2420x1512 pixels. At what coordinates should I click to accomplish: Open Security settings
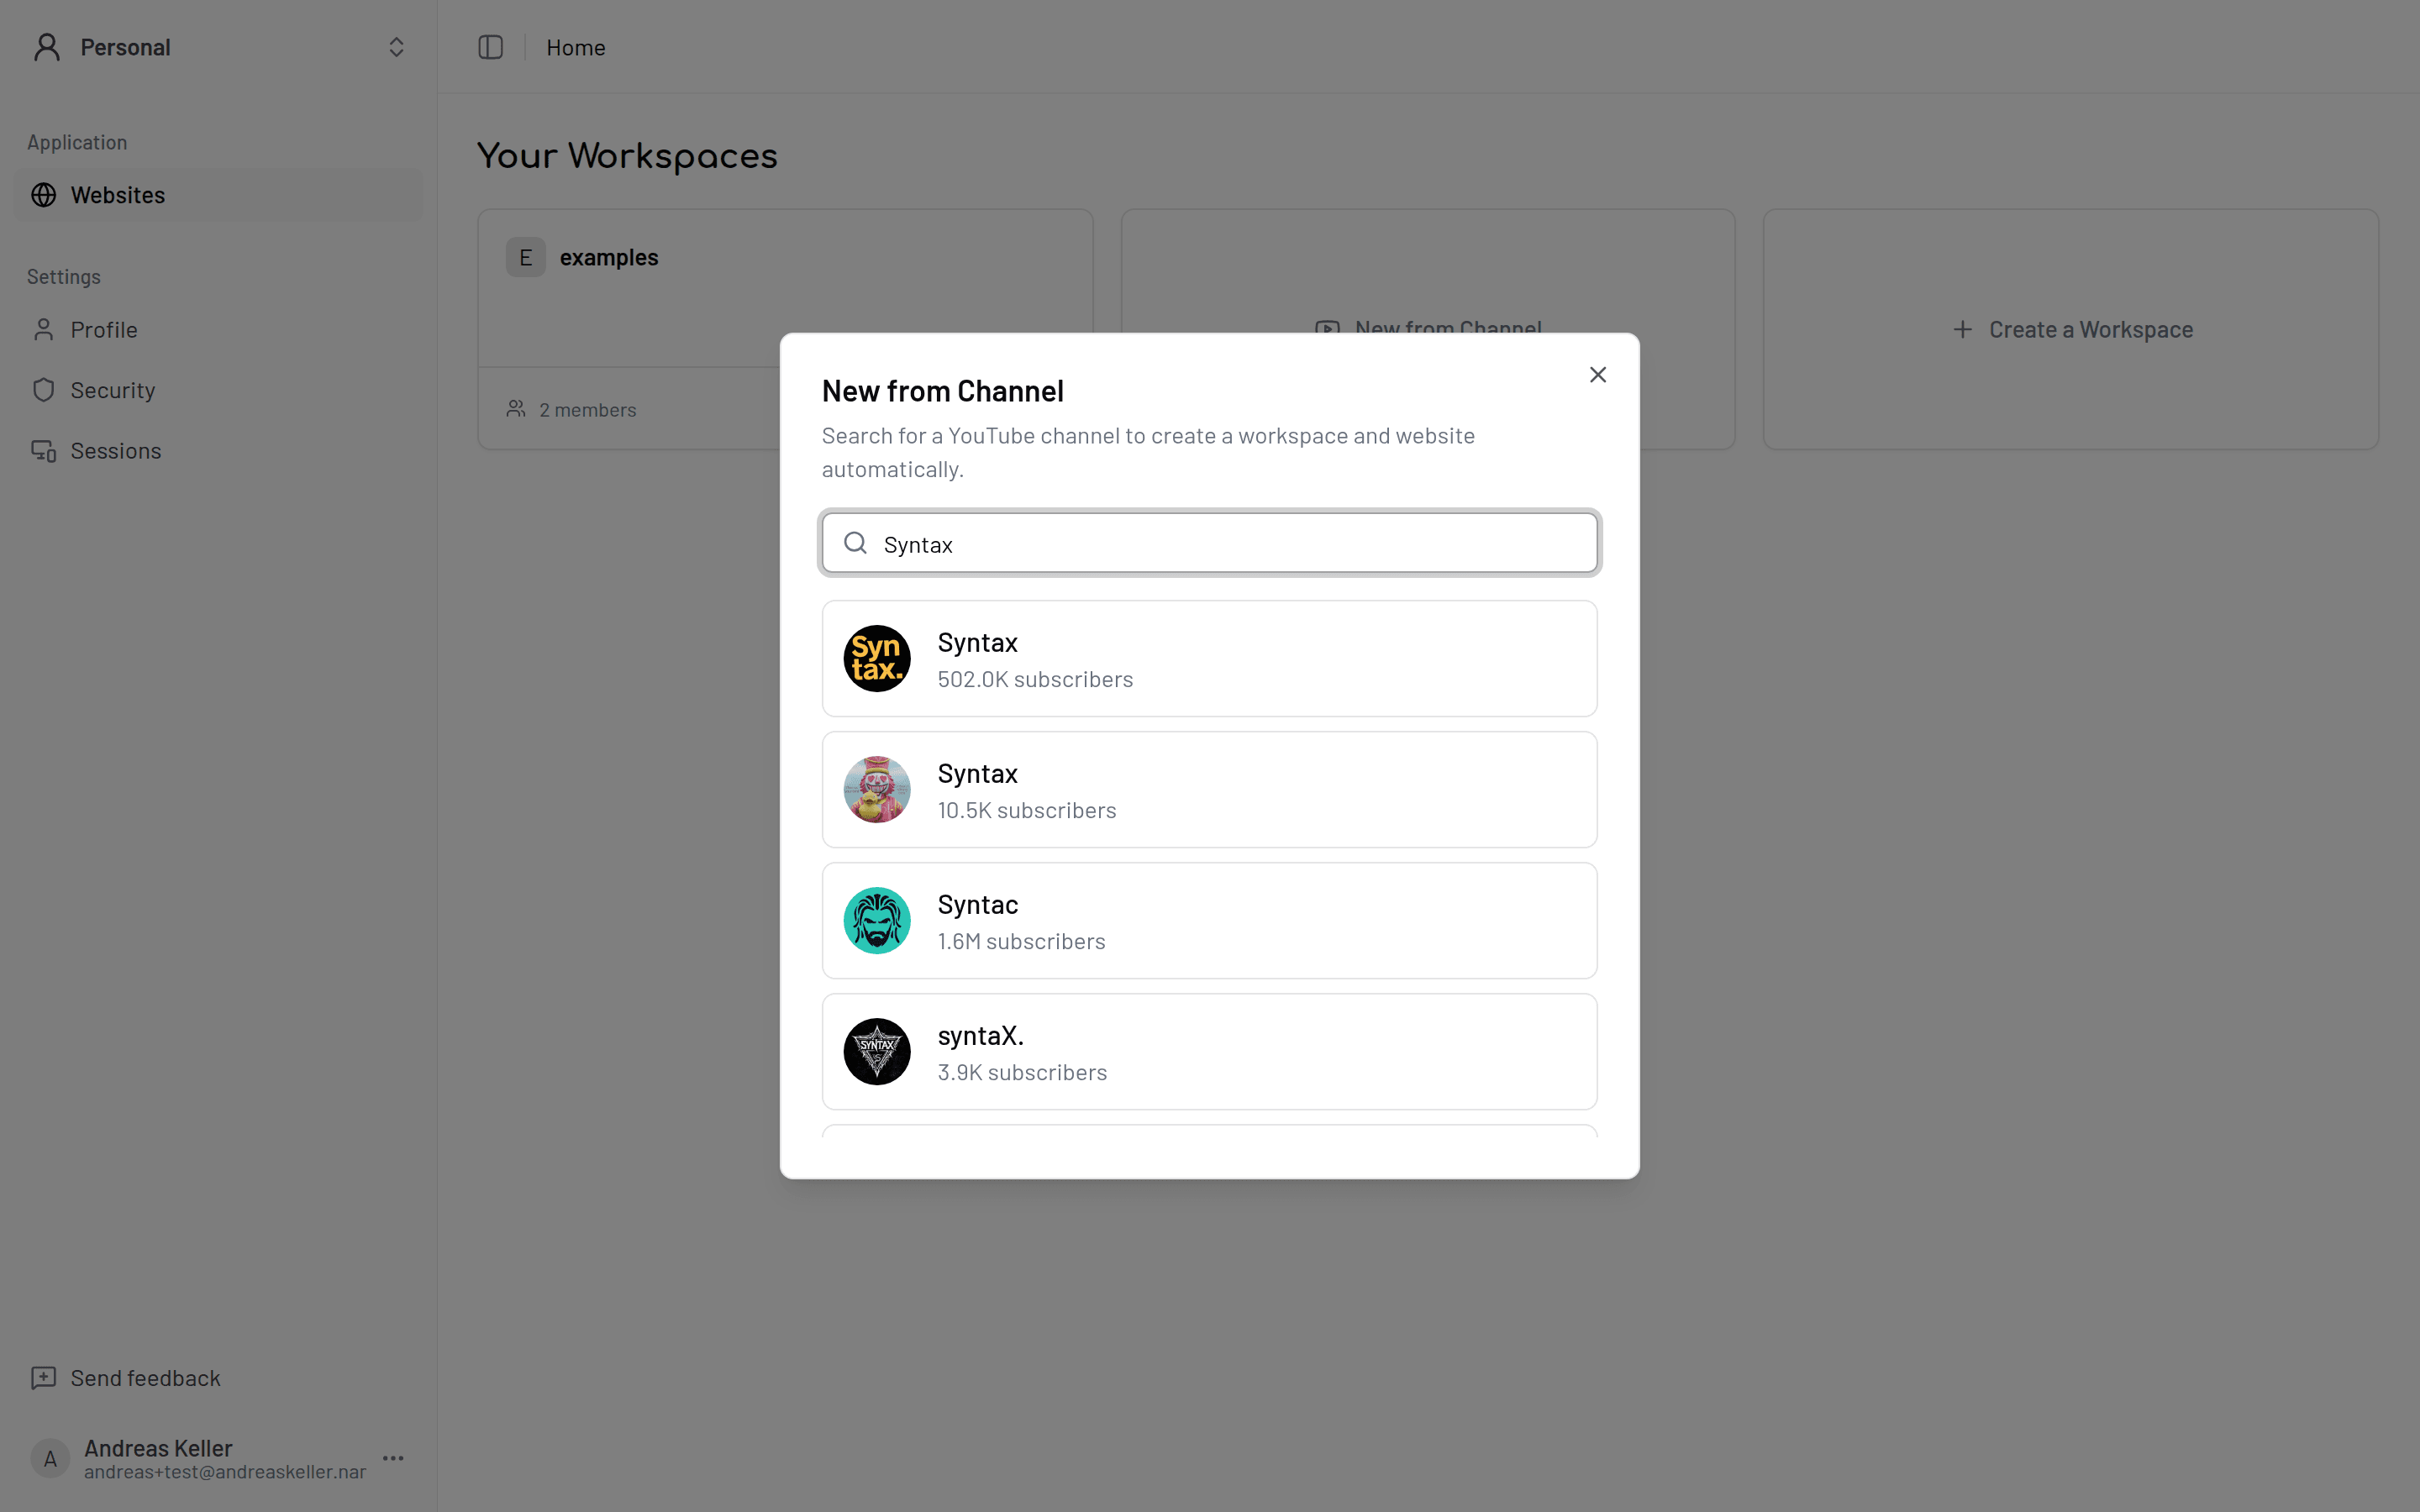pos(218,390)
